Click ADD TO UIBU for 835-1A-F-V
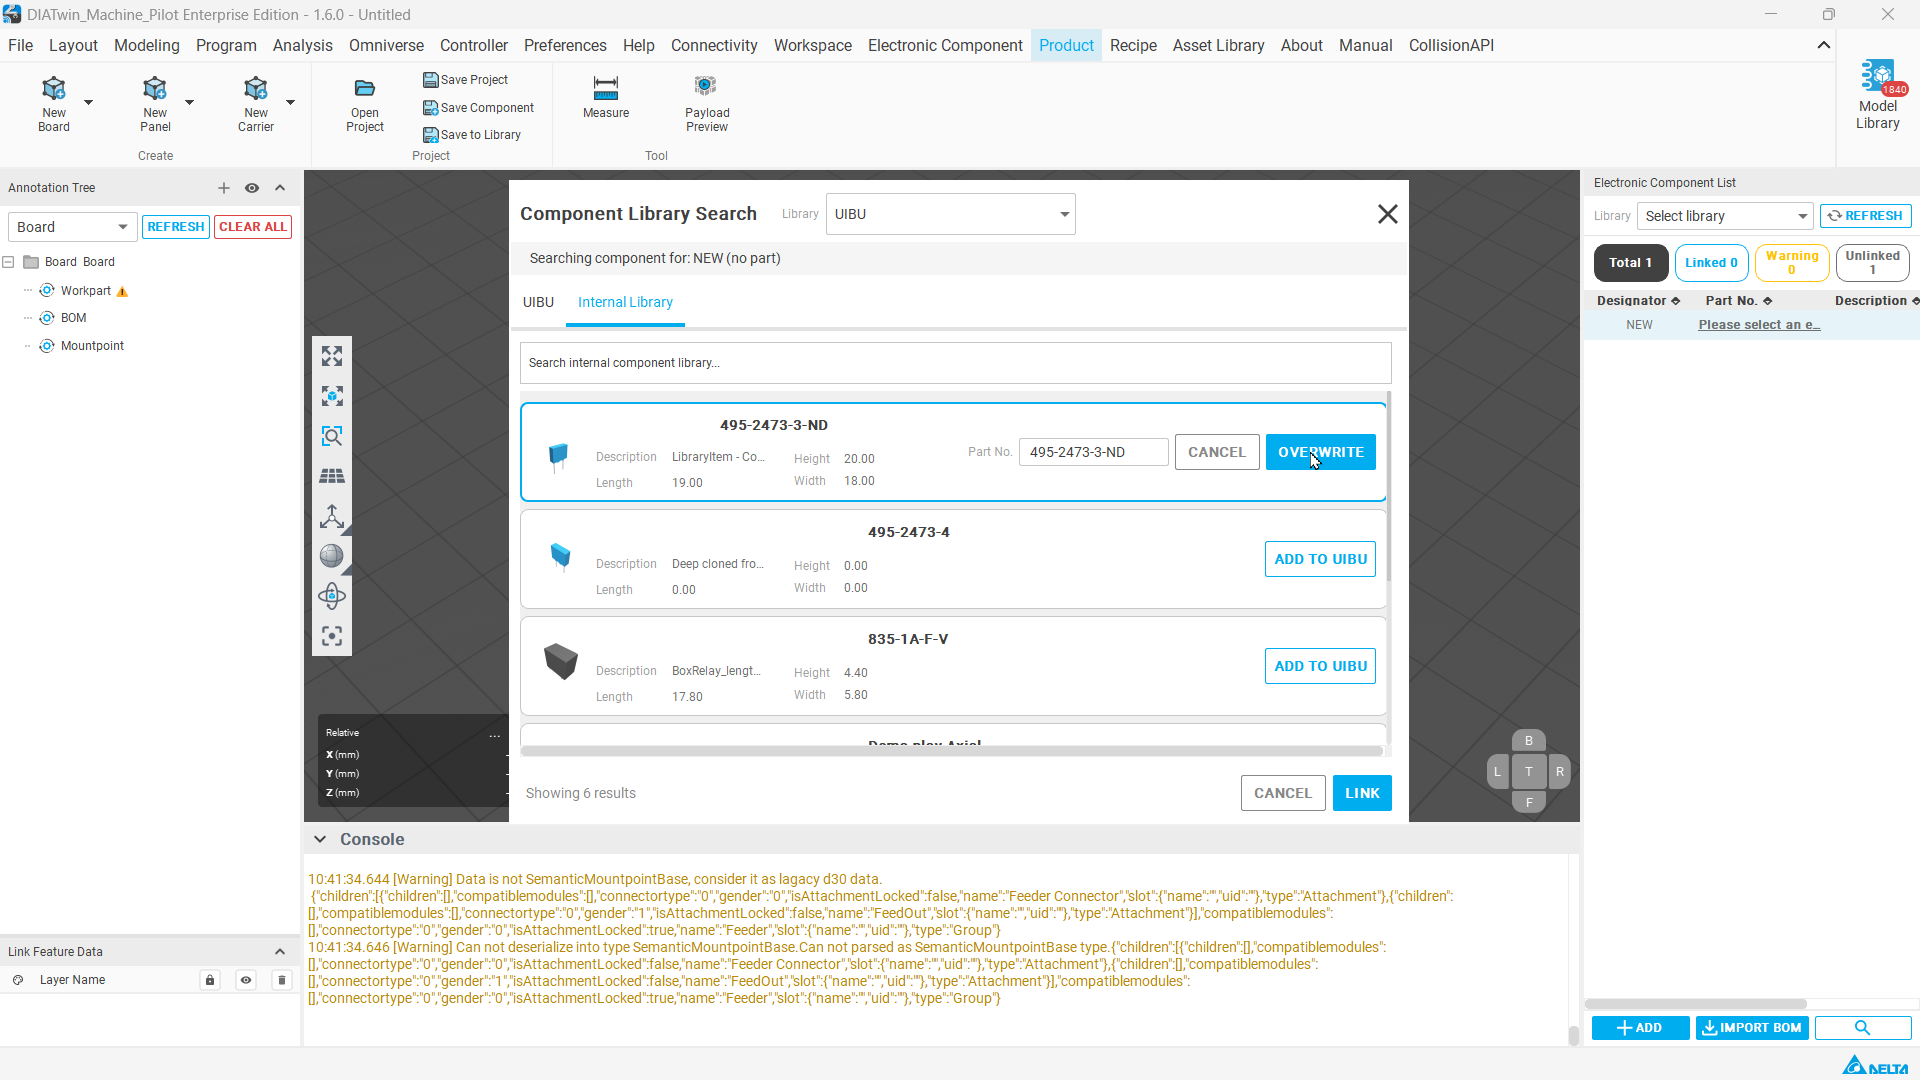The width and height of the screenshot is (1920, 1080). (x=1320, y=666)
